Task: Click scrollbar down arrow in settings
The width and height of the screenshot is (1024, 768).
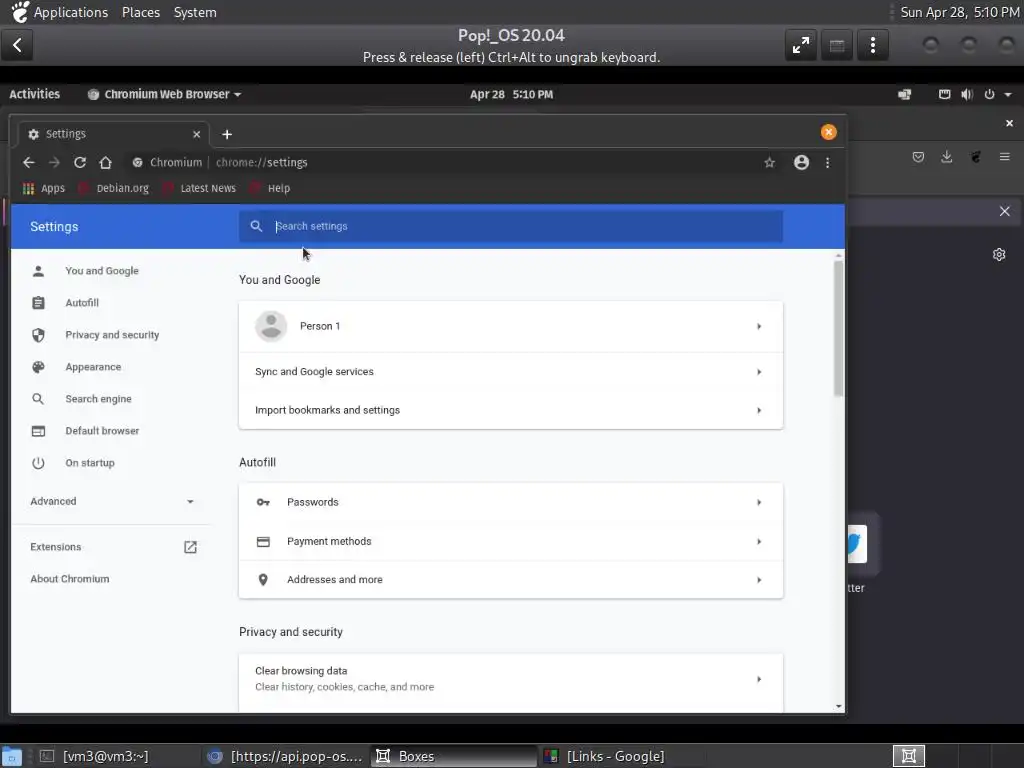Action: tap(839, 707)
